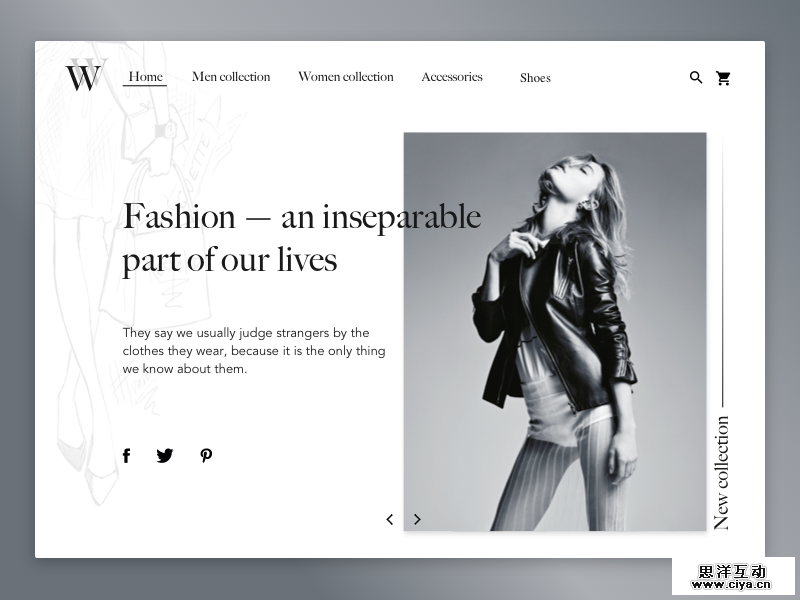Screen dimensions: 800x600
Task: Go to previous slide arrow
Action: coord(390,519)
